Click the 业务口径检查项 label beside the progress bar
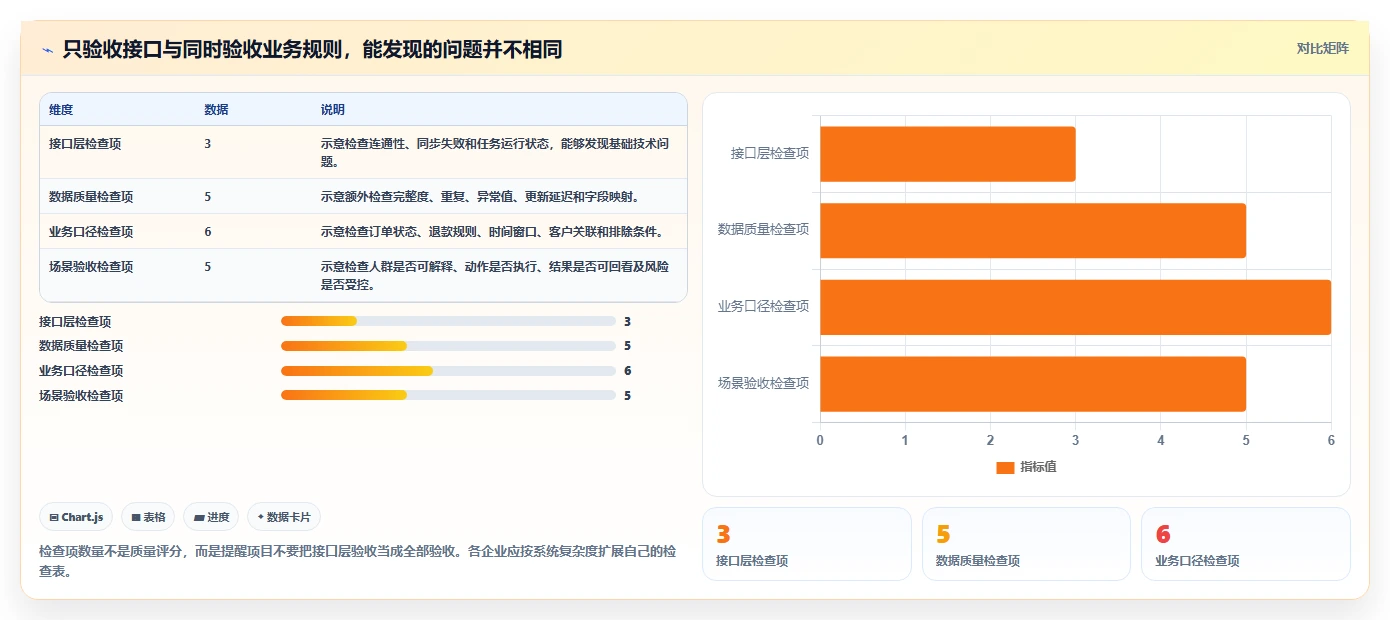This screenshot has height=620, width=1390. [x=81, y=371]
